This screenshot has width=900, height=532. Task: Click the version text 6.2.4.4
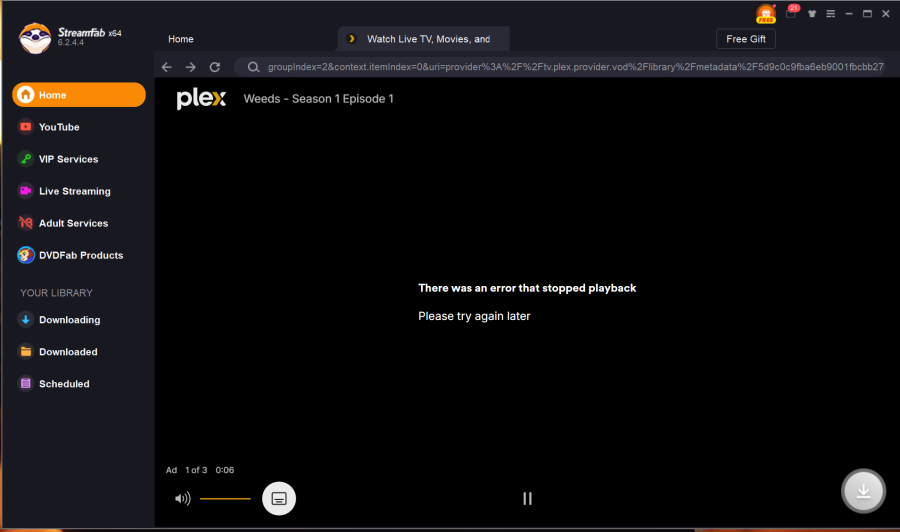coord(71,42)
